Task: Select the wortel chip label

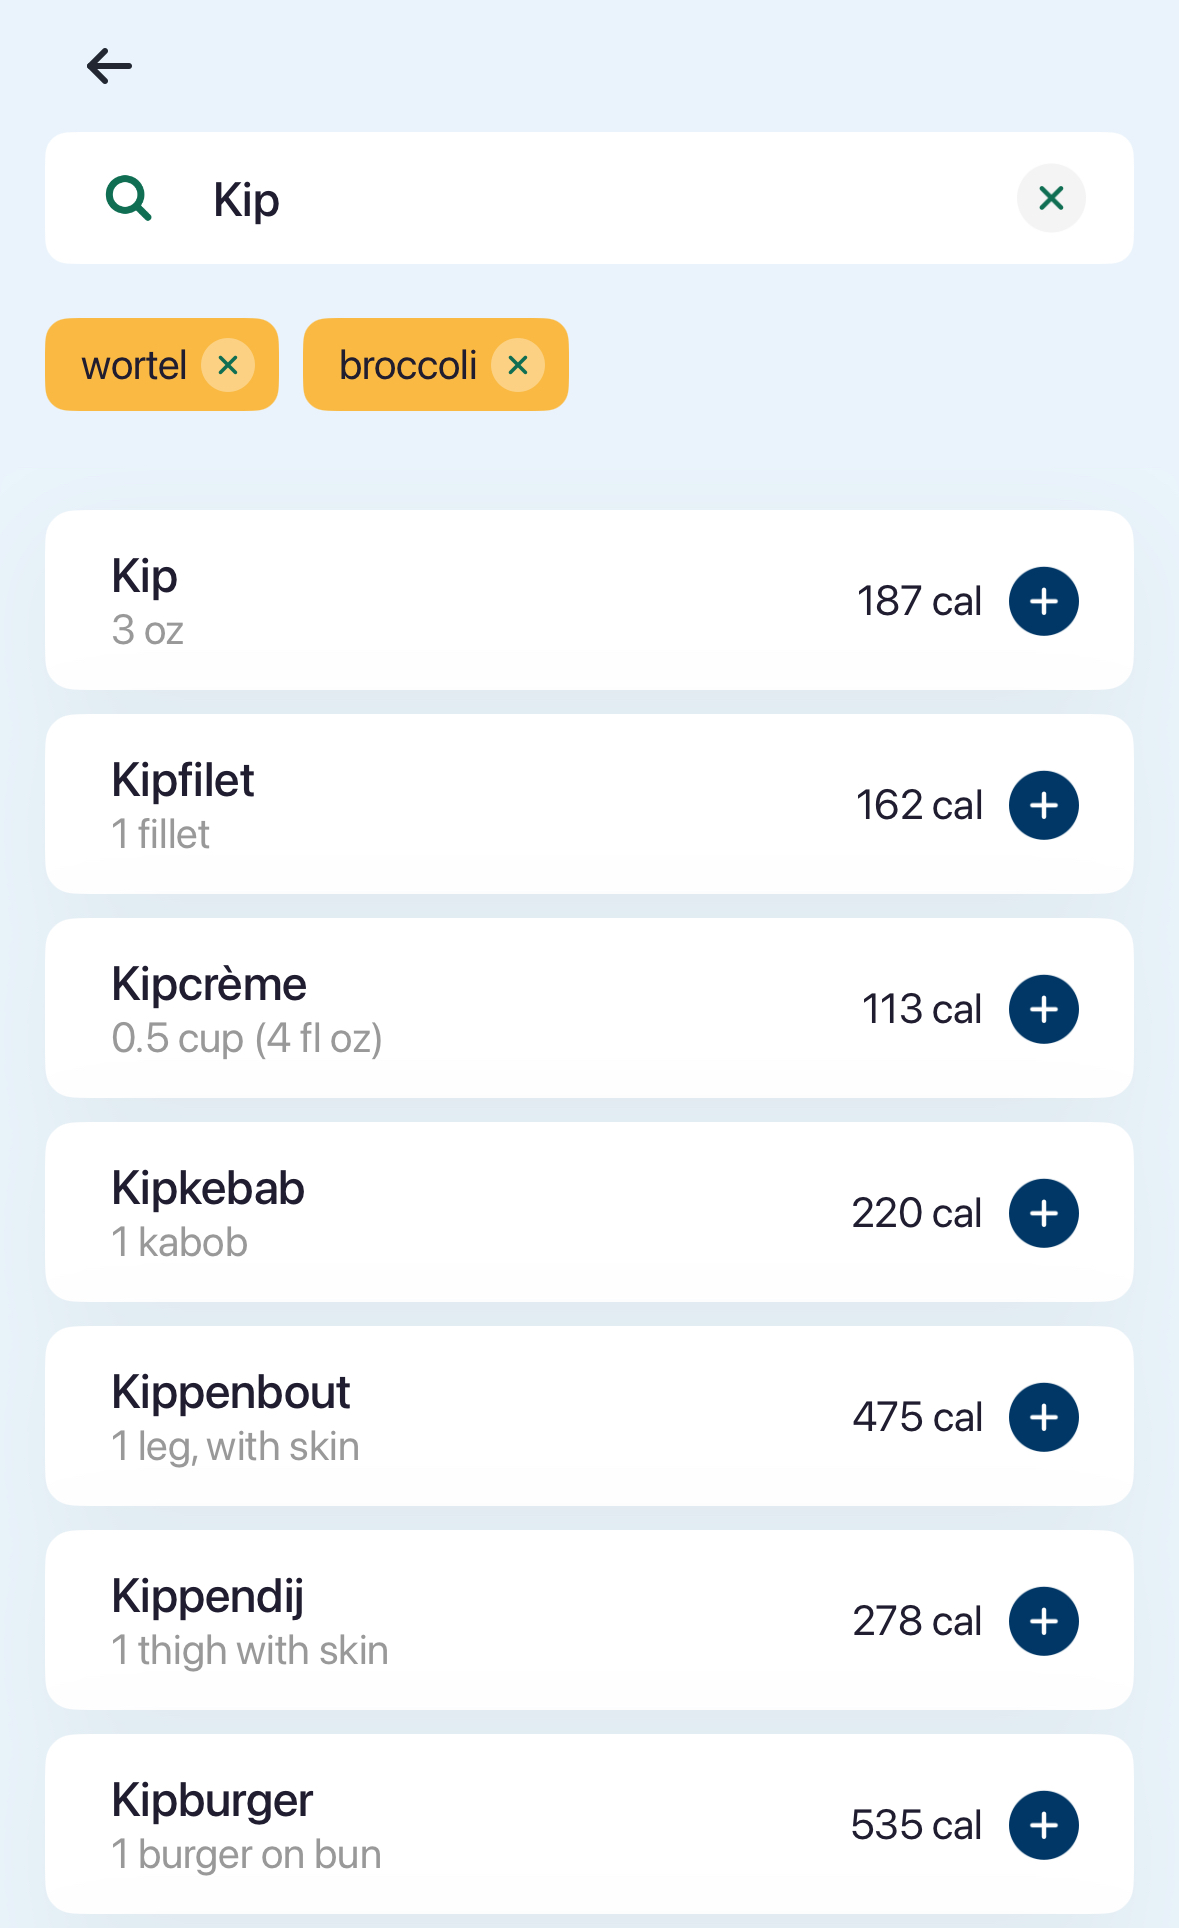Action: [134, 366]
